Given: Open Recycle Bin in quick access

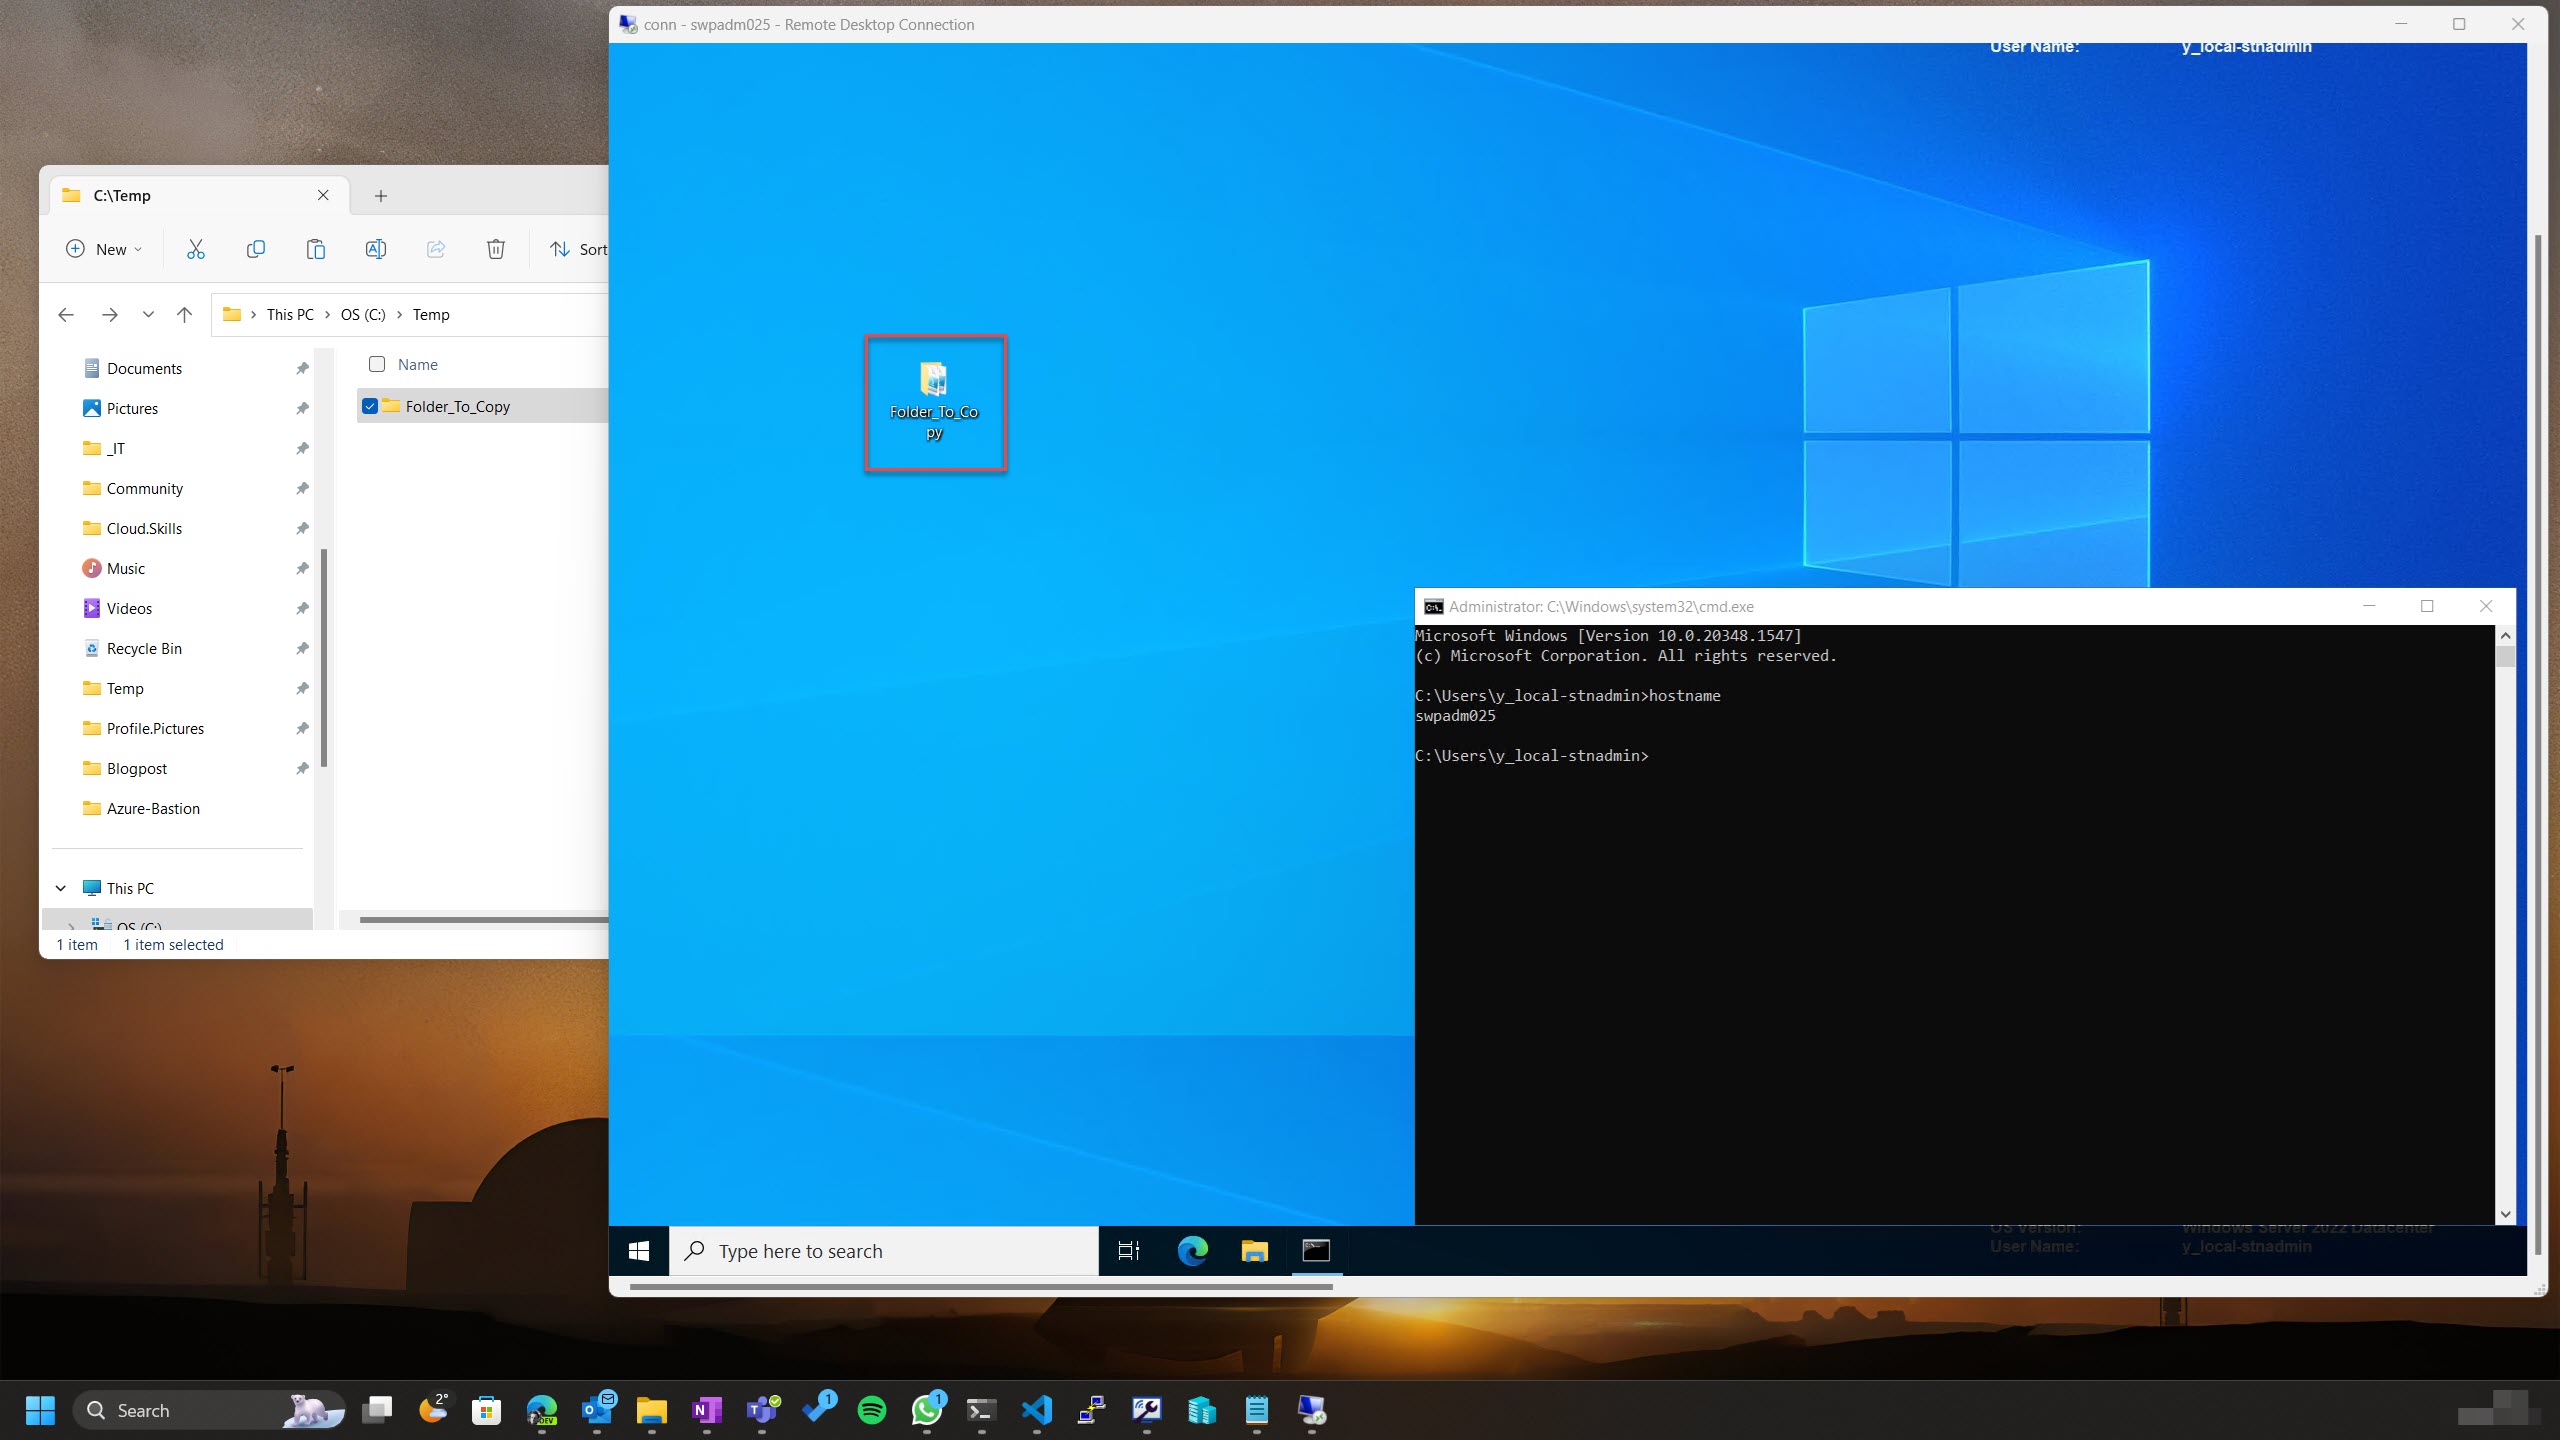Looking at the screenshot, I should pyautogui.click(x=144, y=648).
